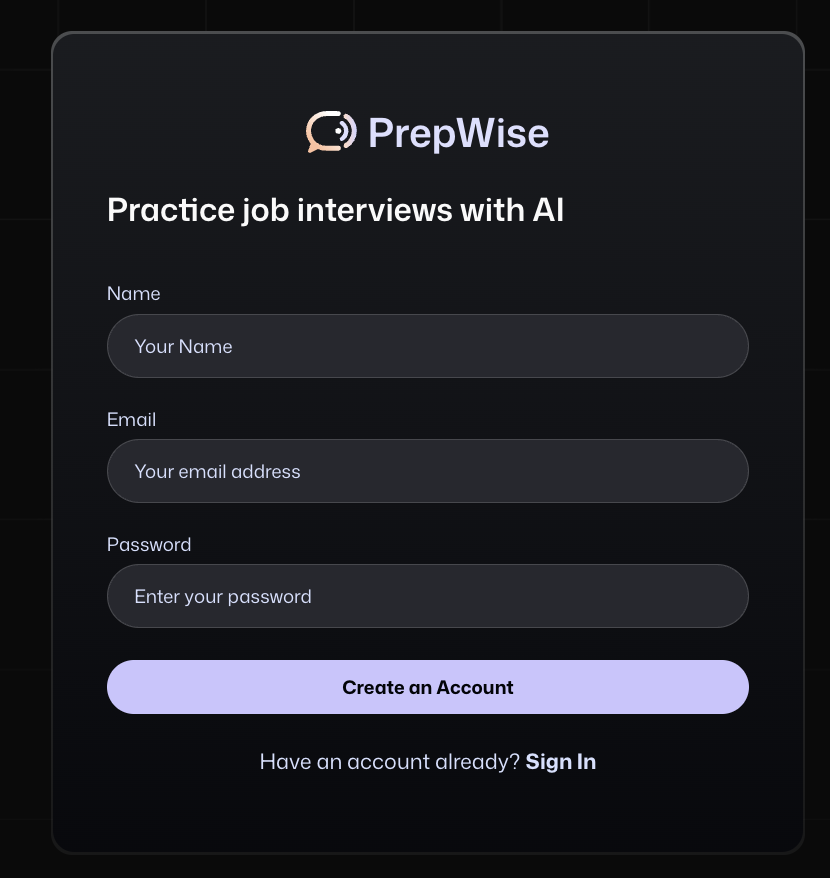Click the PrepWise brand name text
The width and height of the screenshot is (830, 878).
(458, 133)
